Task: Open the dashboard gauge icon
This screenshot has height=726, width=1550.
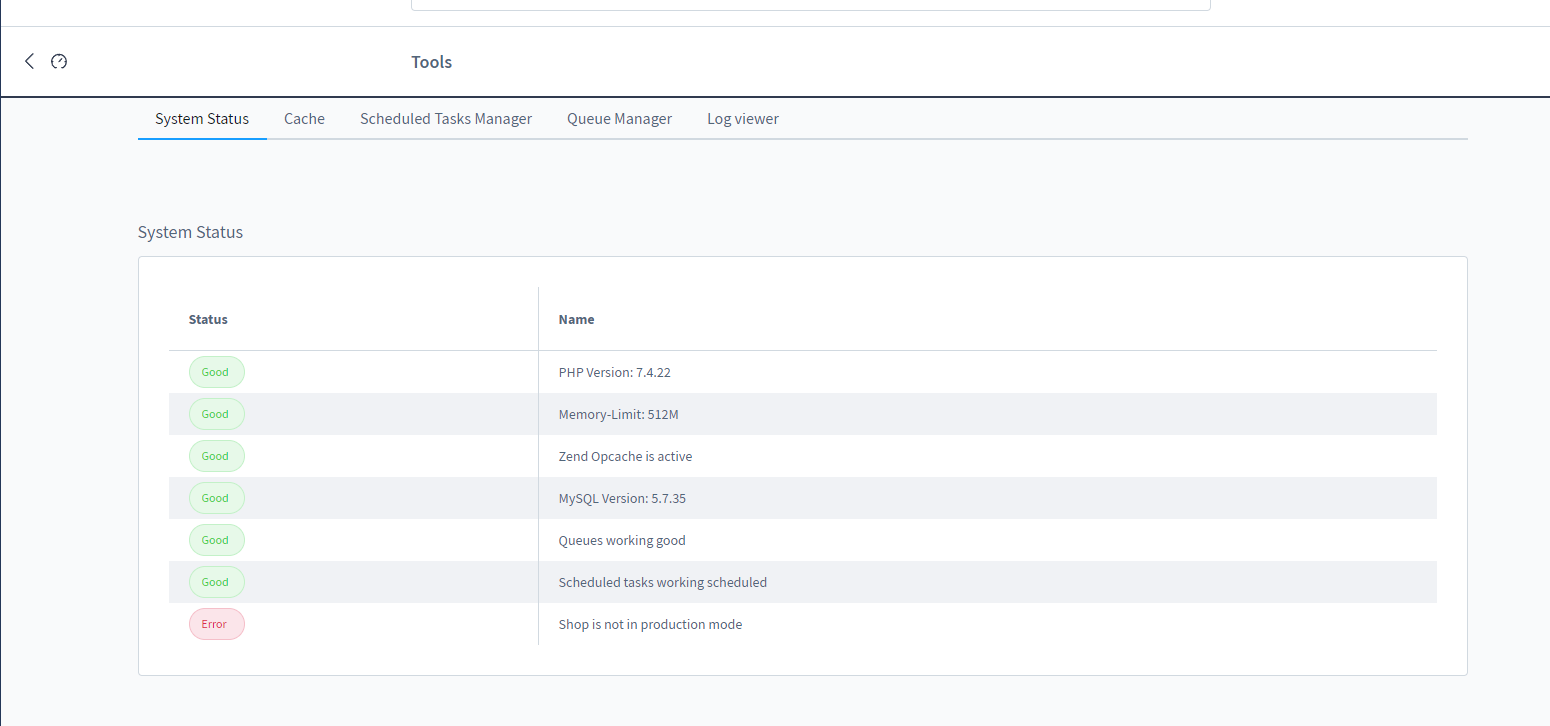Action: [x=59, y=61]
